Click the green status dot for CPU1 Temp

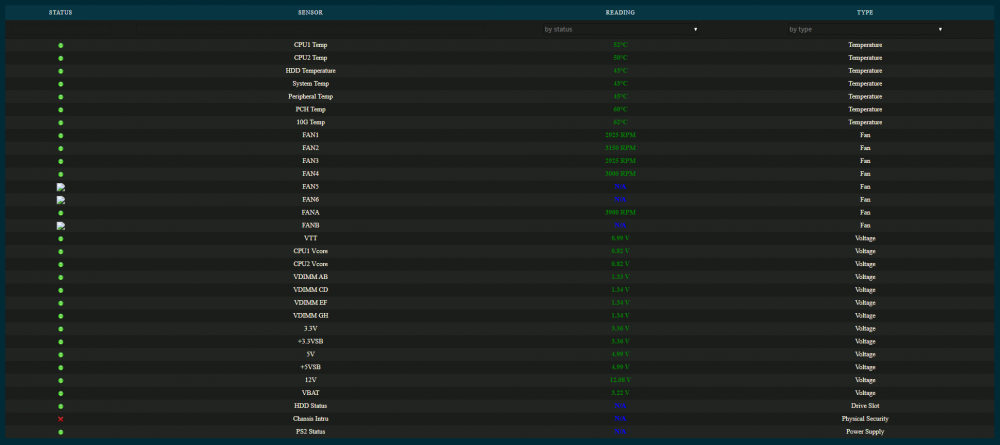coord(61,46)
